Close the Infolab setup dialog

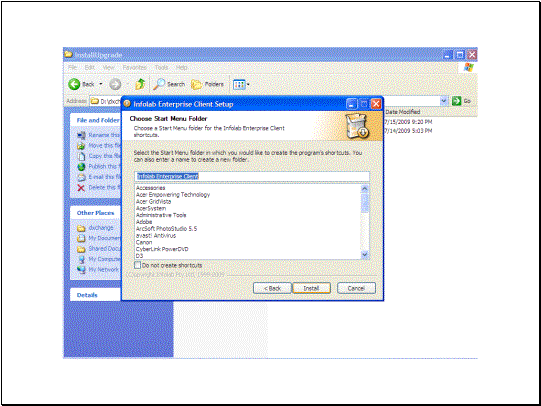376,104
